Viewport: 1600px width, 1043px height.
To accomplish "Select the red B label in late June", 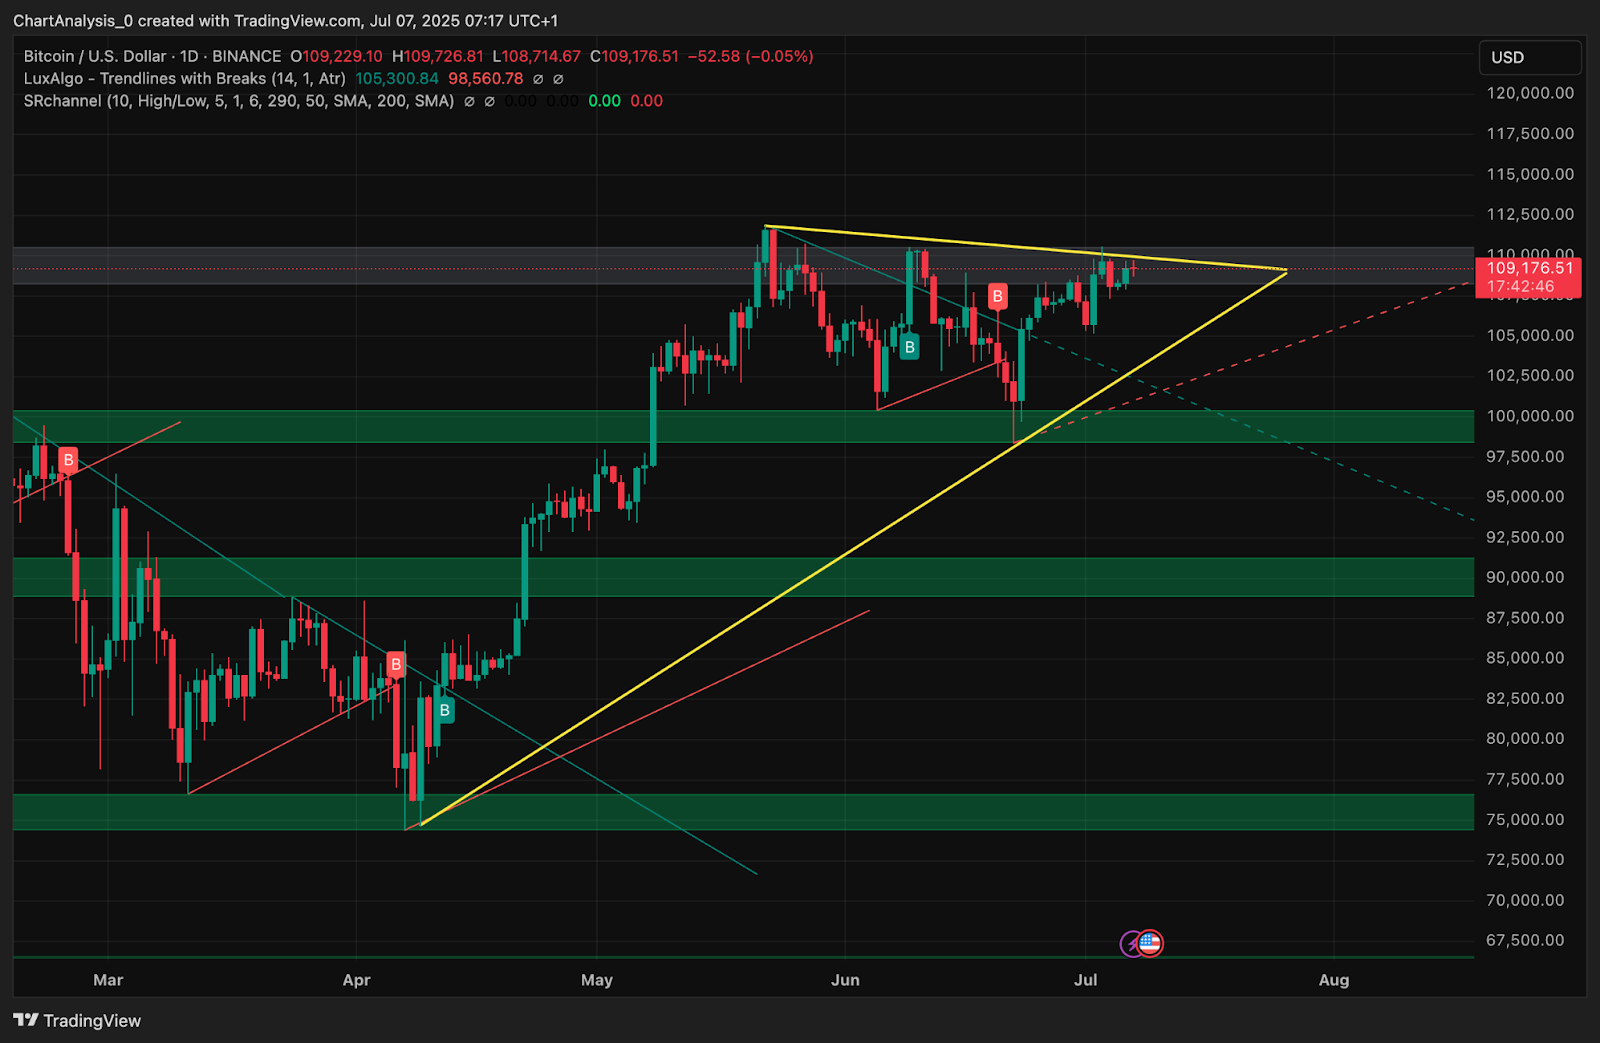I will pos(997,296).
